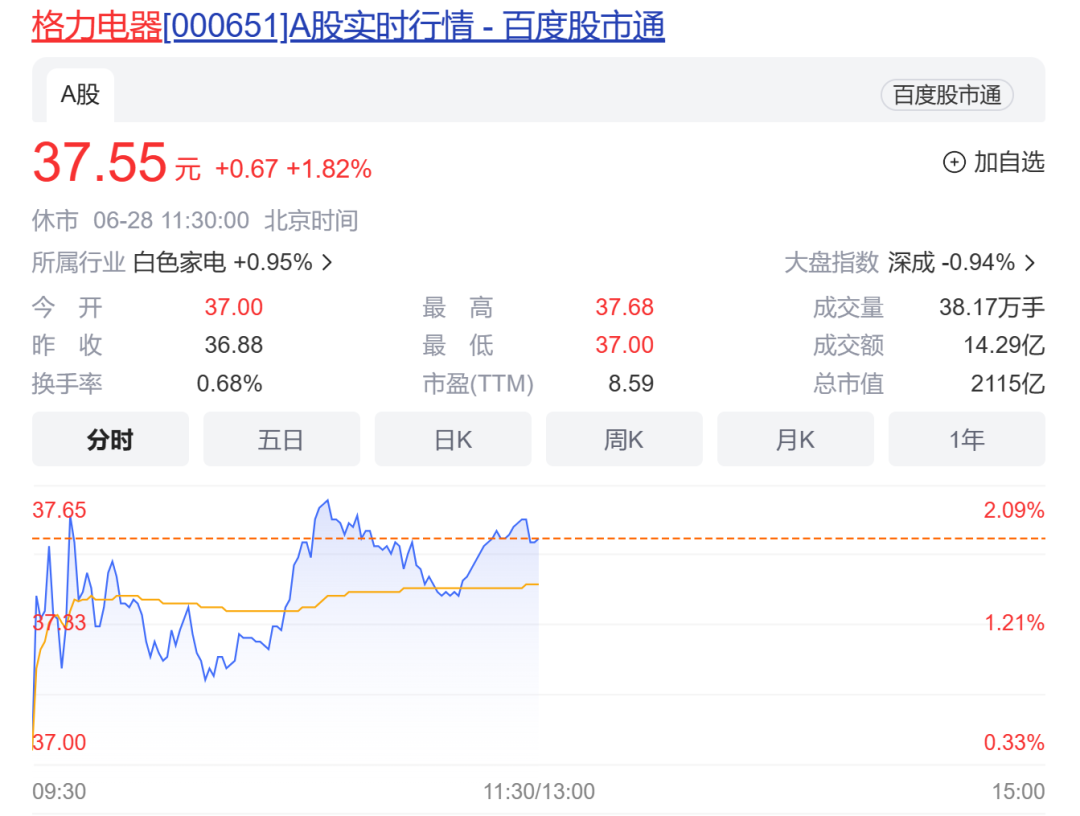Switch to the 1年 chart tab
This screenshot has height=816, width=1080.
966,439
